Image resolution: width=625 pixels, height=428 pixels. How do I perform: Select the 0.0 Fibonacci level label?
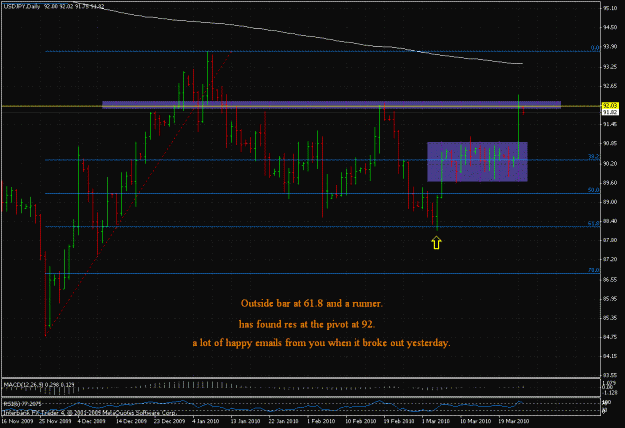595,48
